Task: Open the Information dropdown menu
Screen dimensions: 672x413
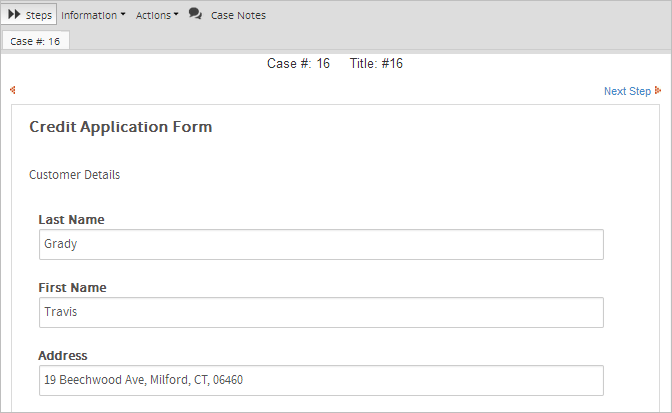Action: pyautogui.click(x=88, y=15)
